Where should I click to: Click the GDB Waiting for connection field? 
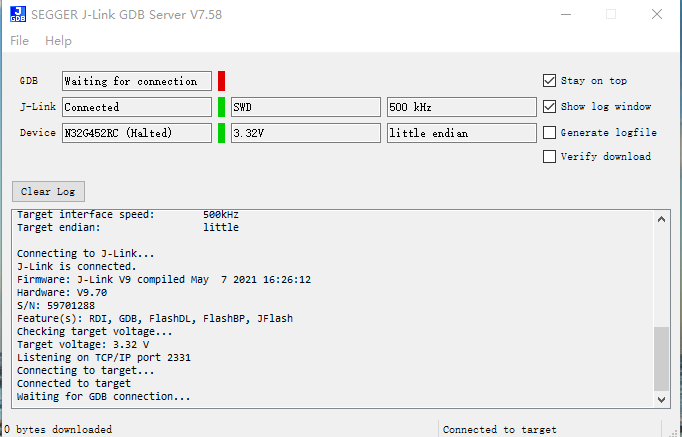click(x=137, y=81)
